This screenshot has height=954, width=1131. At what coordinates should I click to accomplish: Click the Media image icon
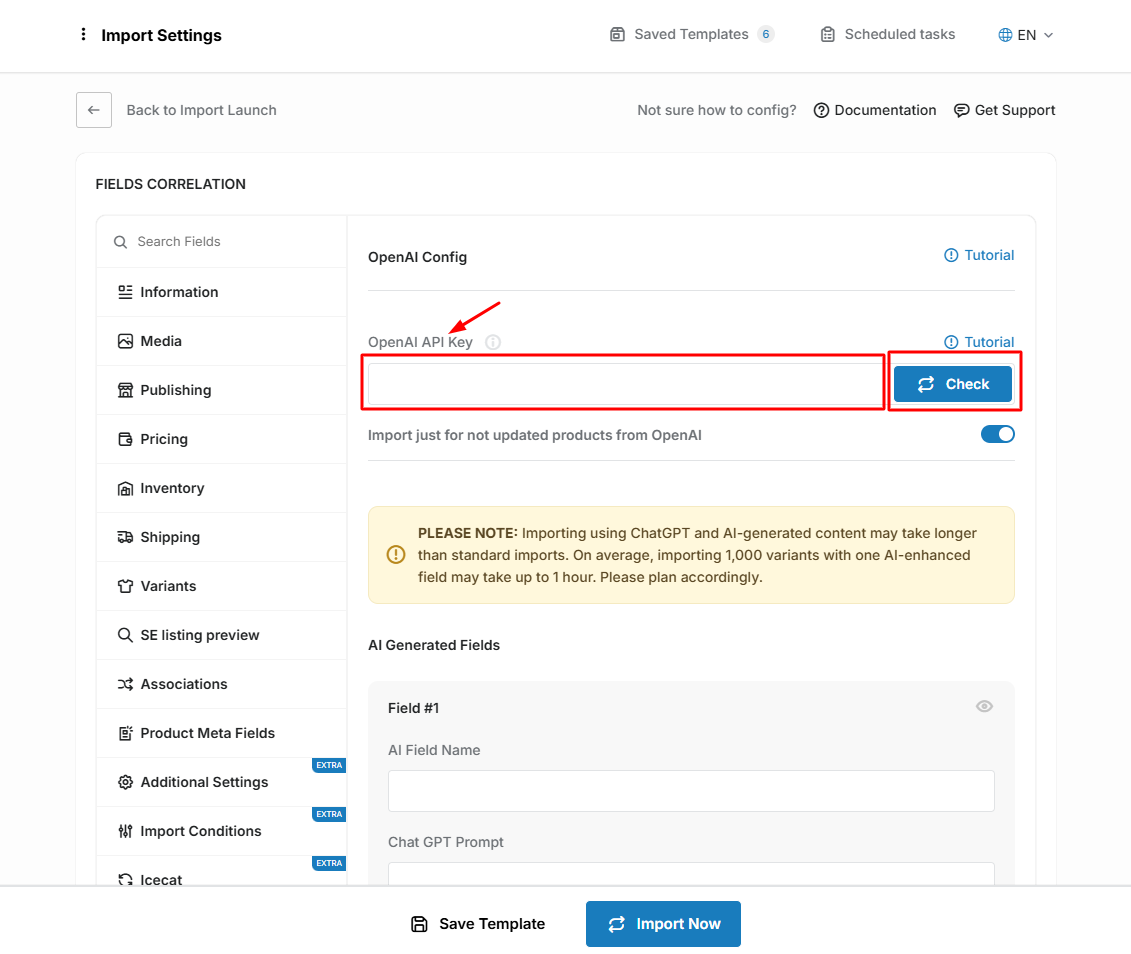[126, 341]
